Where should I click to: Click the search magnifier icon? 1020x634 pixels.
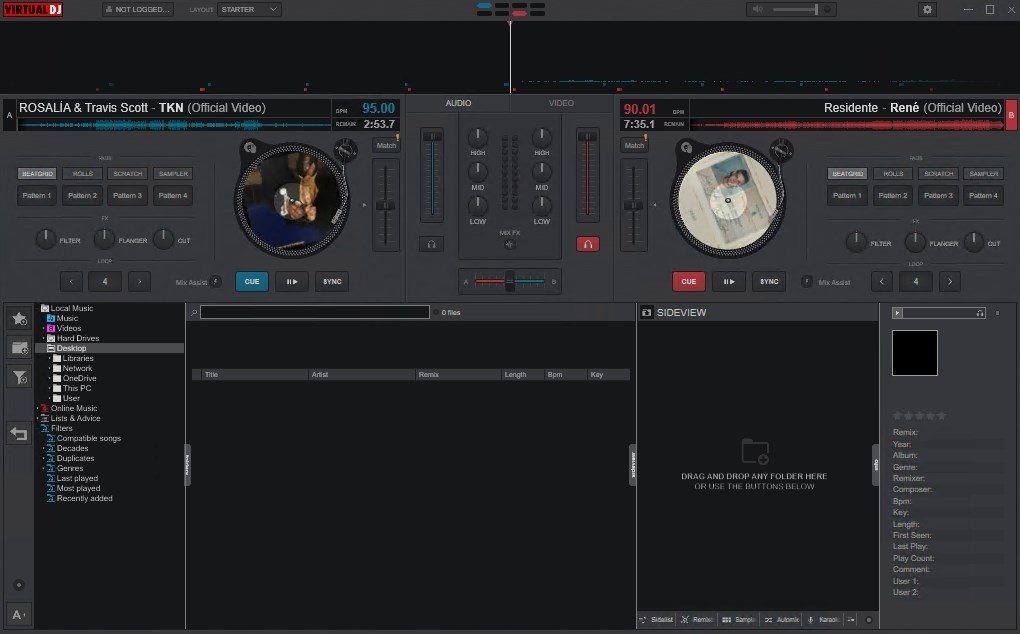click(x=194, y=313)
